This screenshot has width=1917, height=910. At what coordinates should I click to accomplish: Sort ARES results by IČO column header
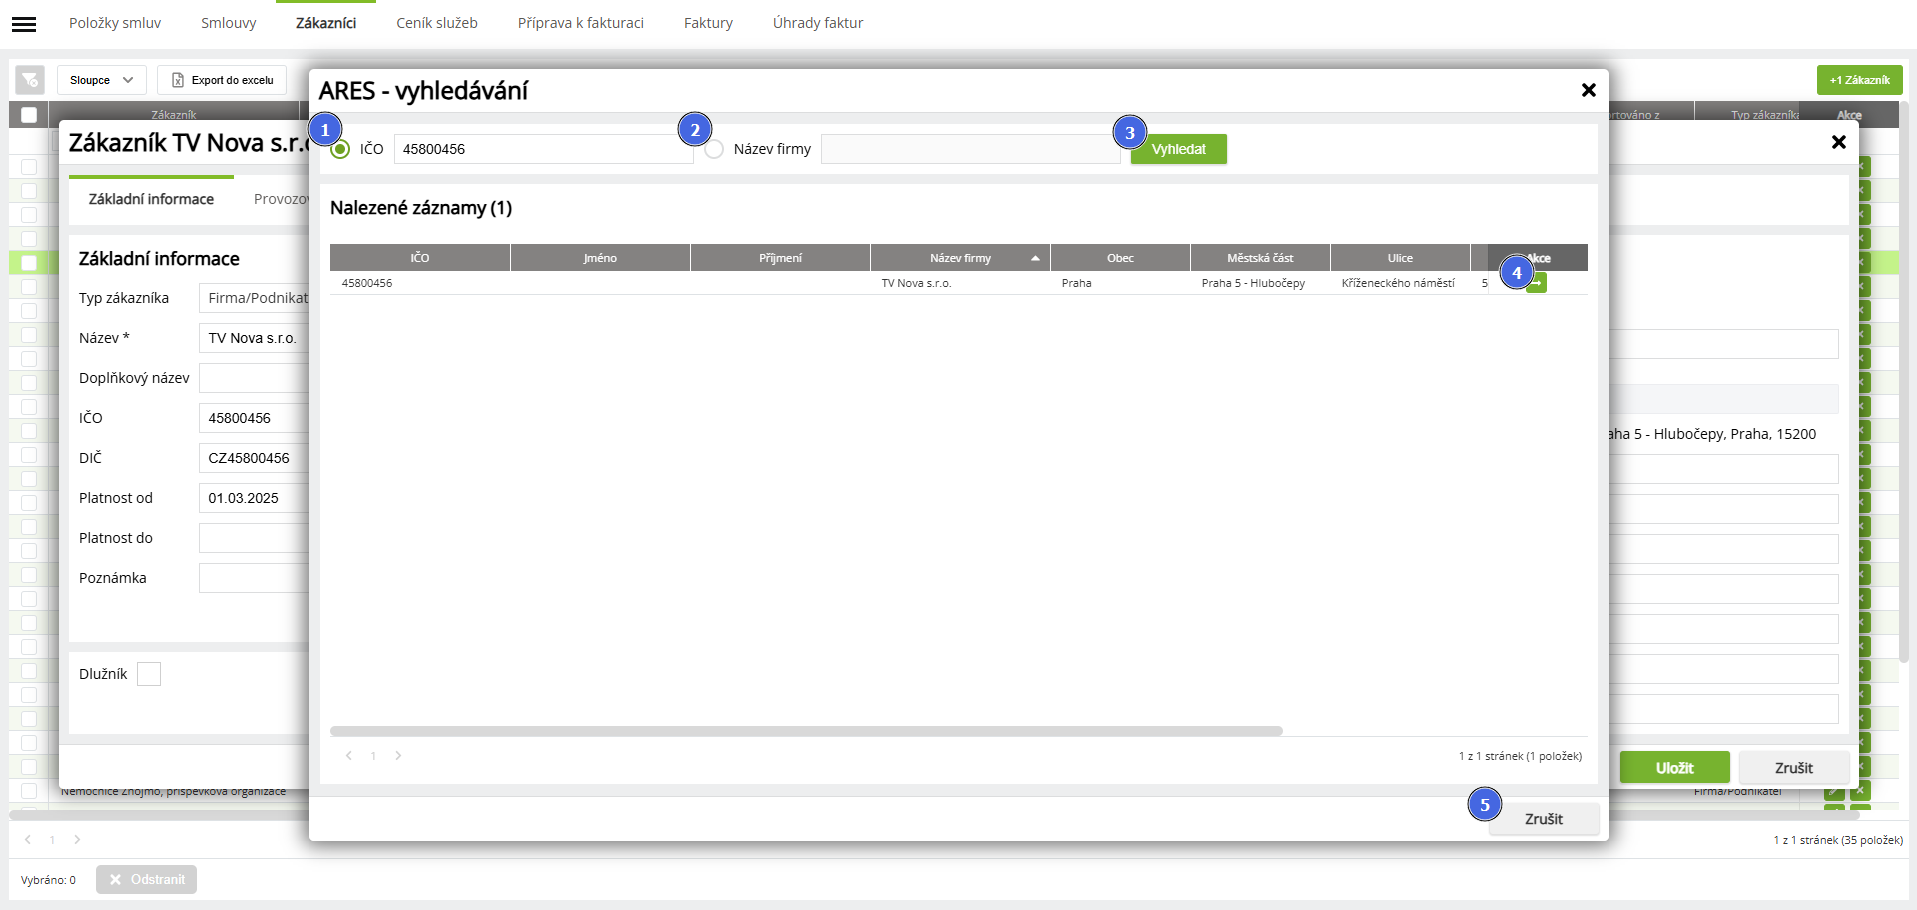coord(420,258)
